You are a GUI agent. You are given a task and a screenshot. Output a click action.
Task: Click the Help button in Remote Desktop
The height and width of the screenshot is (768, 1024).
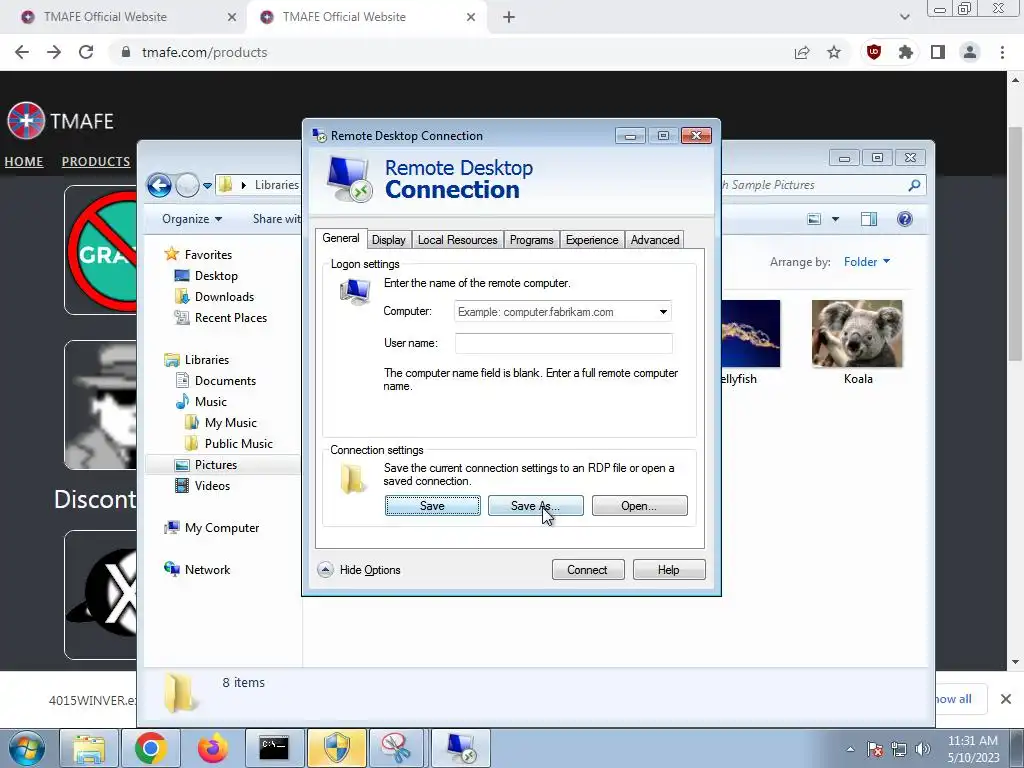[669, 569]
